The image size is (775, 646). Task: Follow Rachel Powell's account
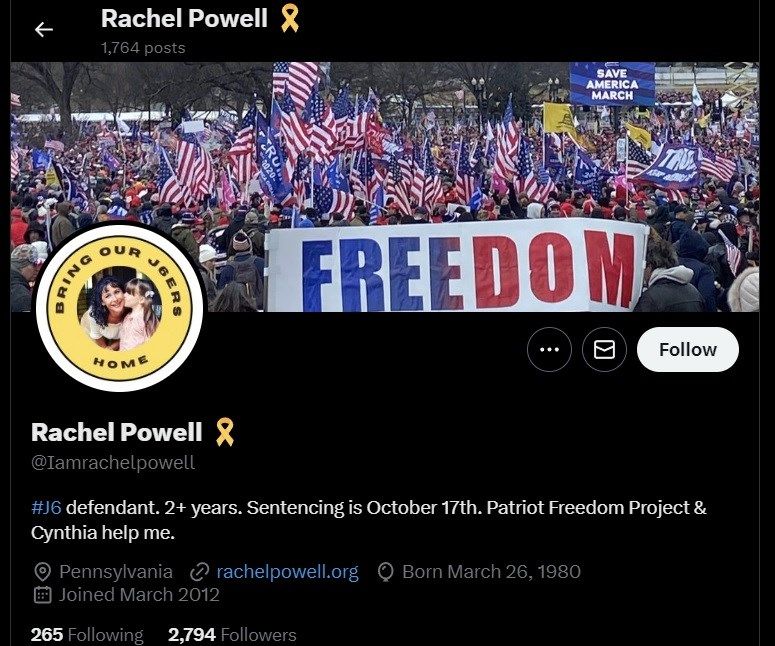coord(688,349)
